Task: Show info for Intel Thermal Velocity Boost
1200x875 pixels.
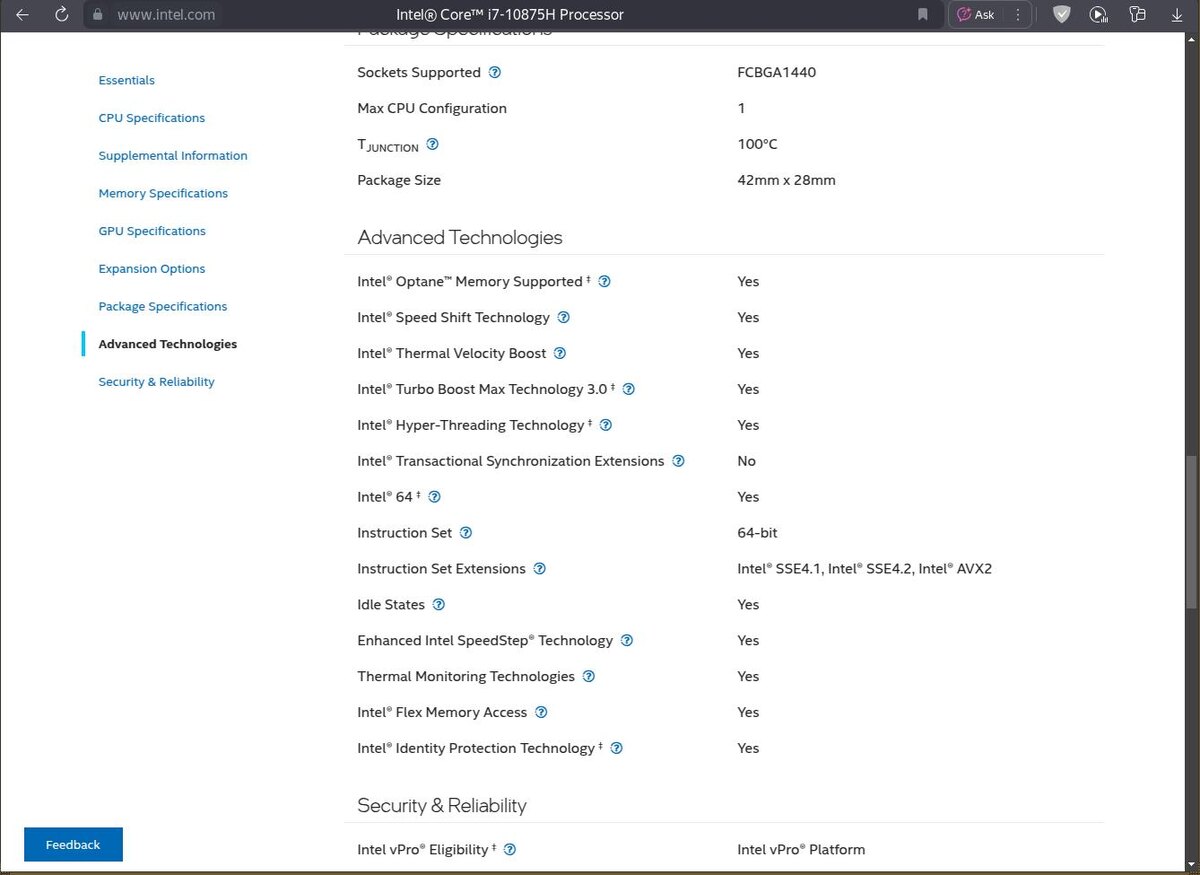Action: click(x=560, y=353)
